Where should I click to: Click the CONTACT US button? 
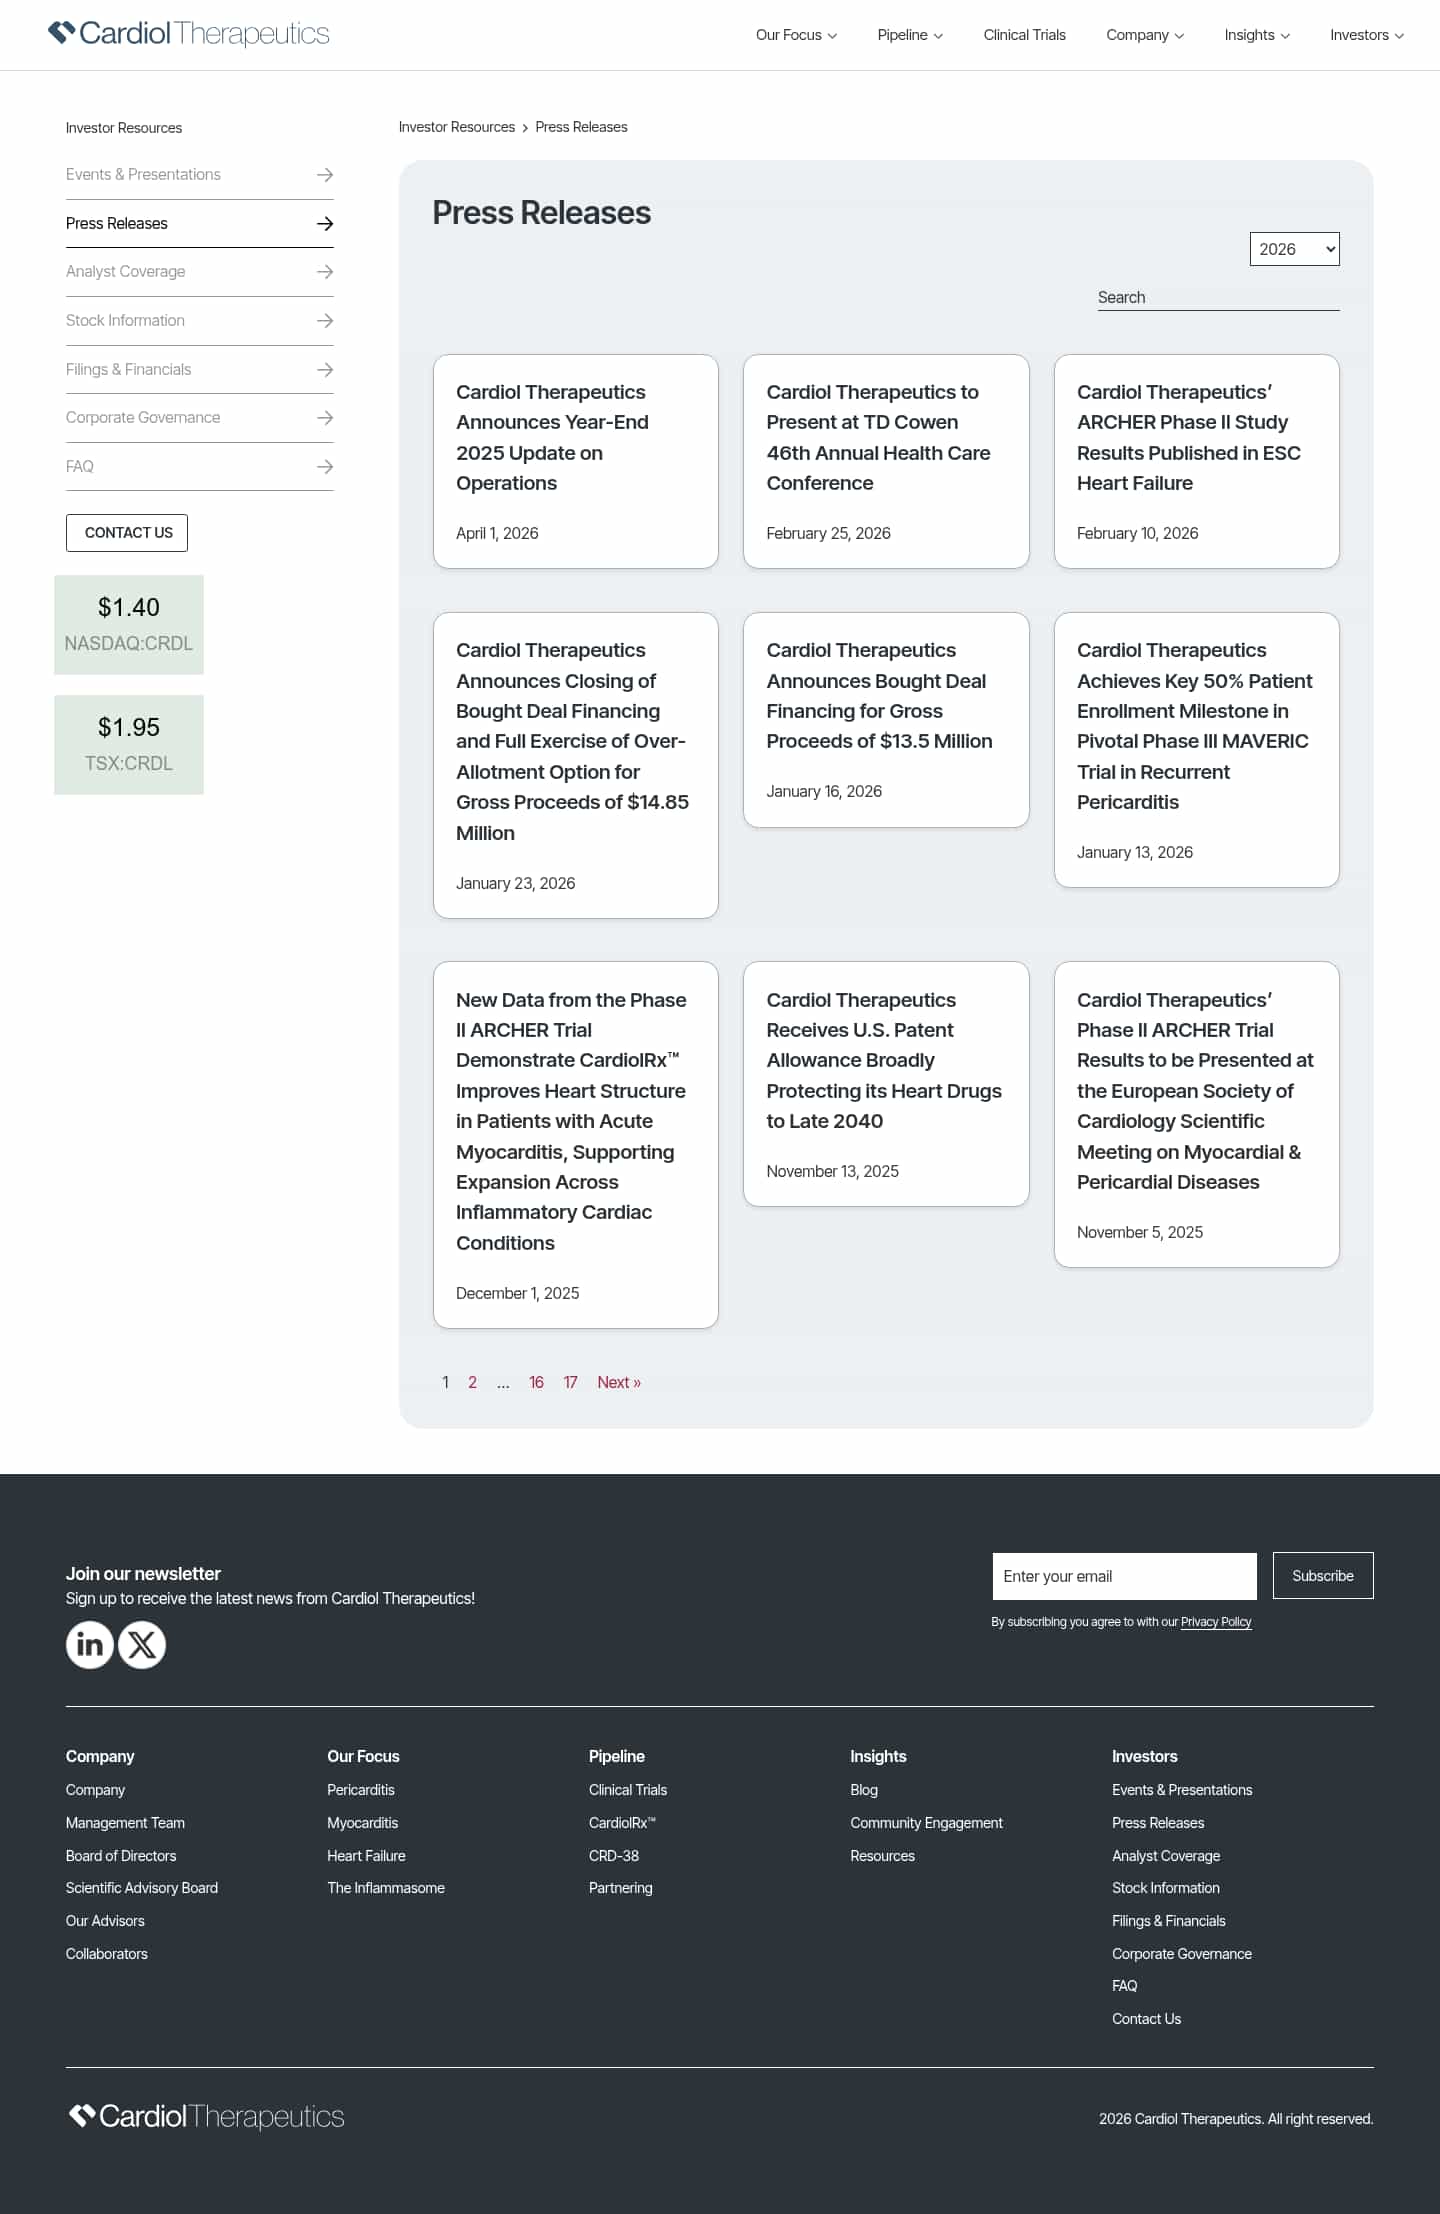pos(127,533)
